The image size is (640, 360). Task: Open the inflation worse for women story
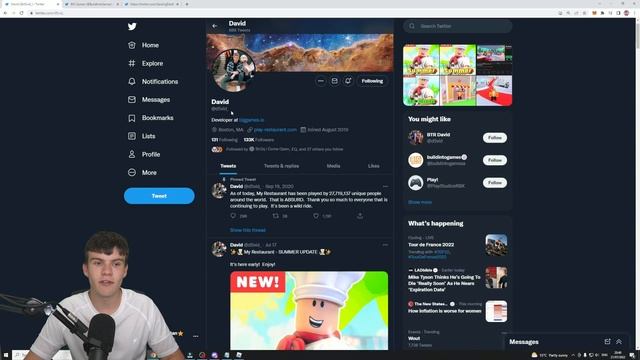tap(444, 311)
